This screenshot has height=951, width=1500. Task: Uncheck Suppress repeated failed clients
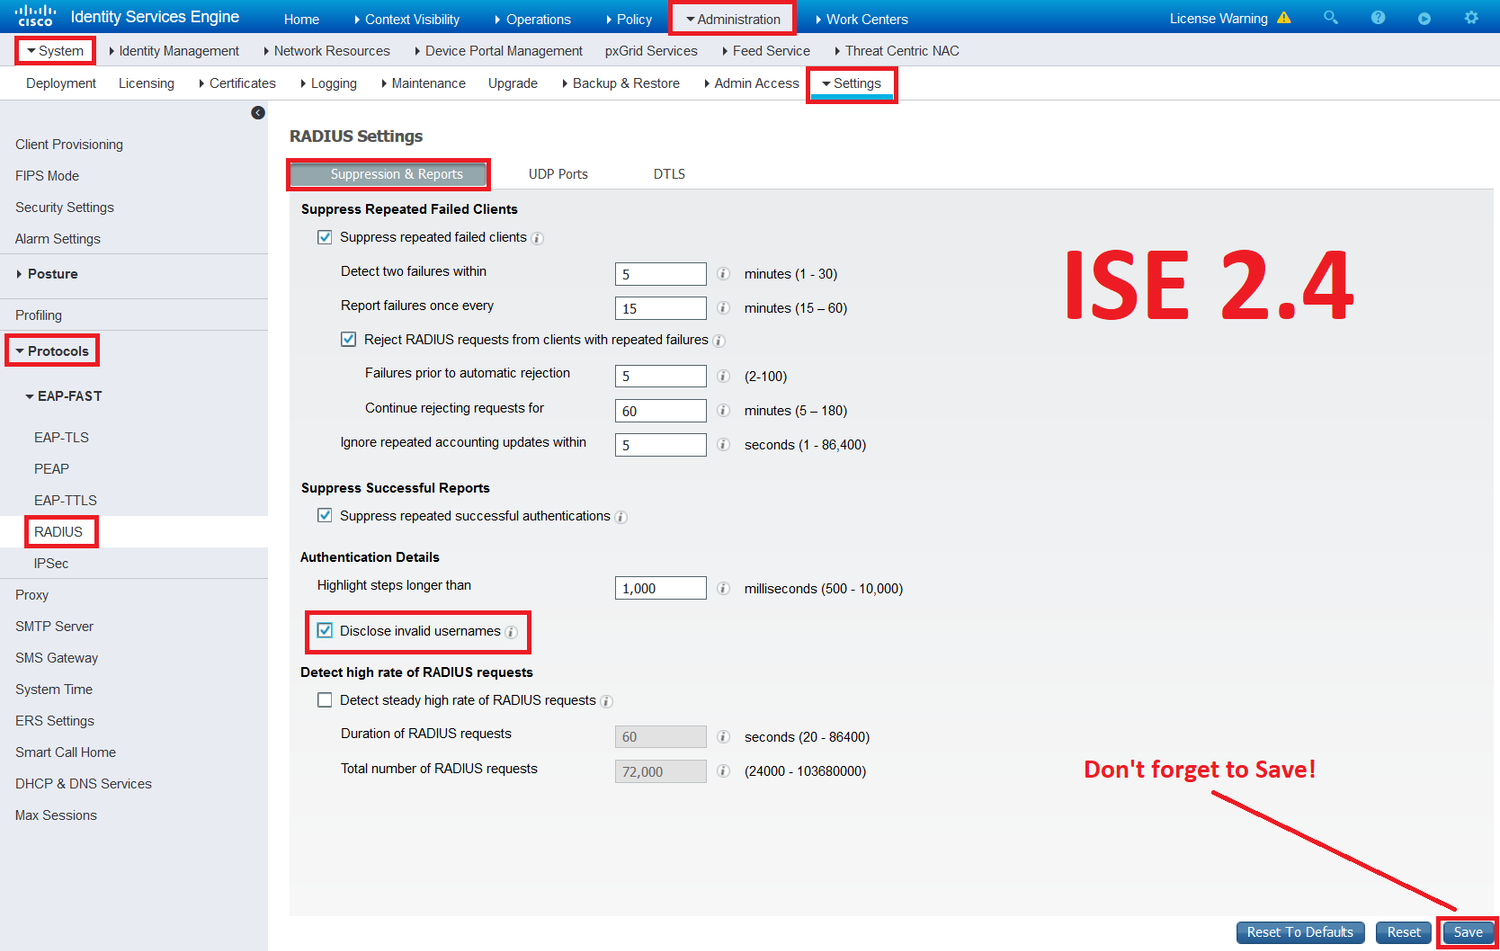click(324, 237)
